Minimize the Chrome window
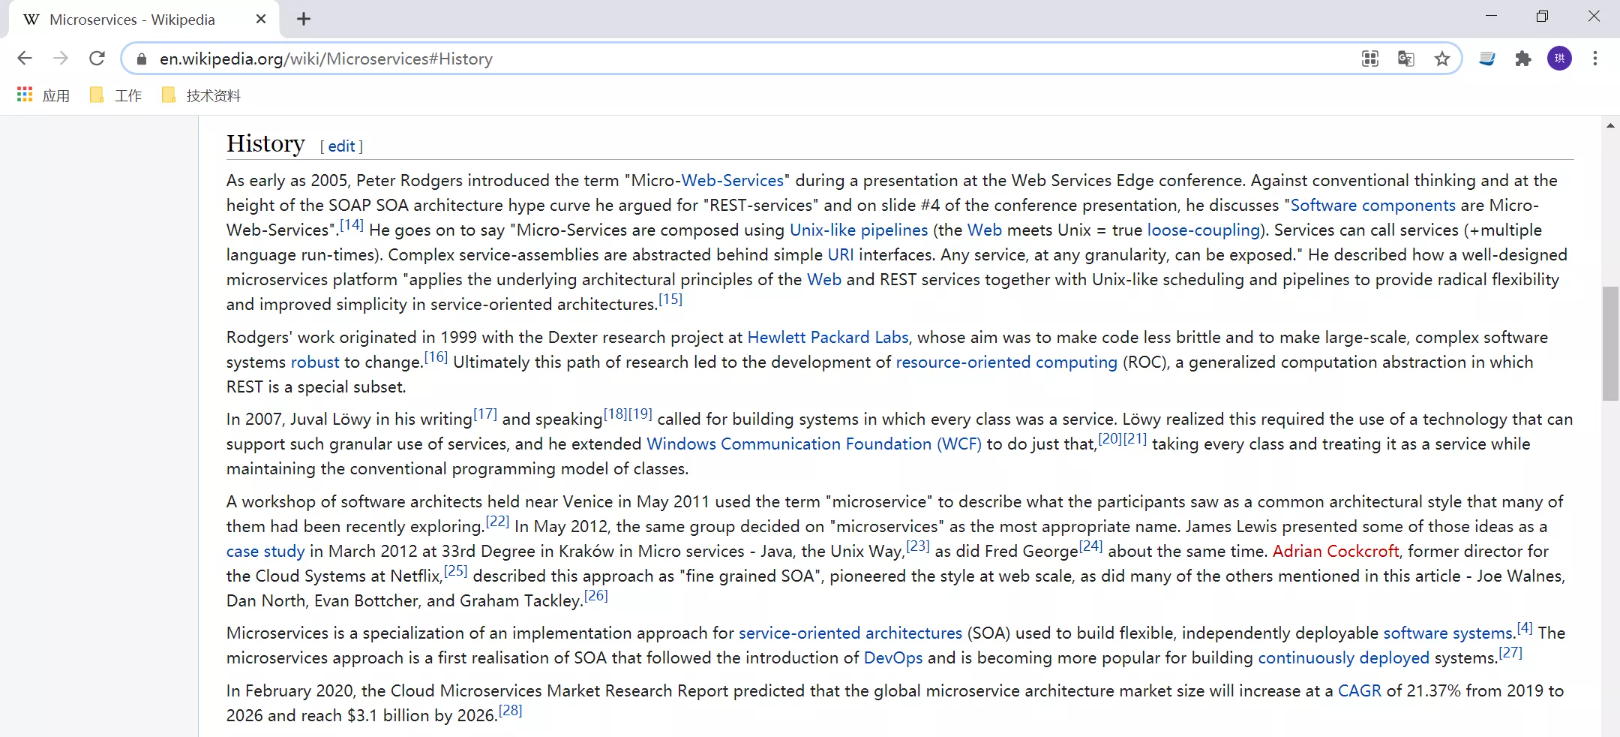Viewport: 1620px width, 737px height. point(1491,16)
